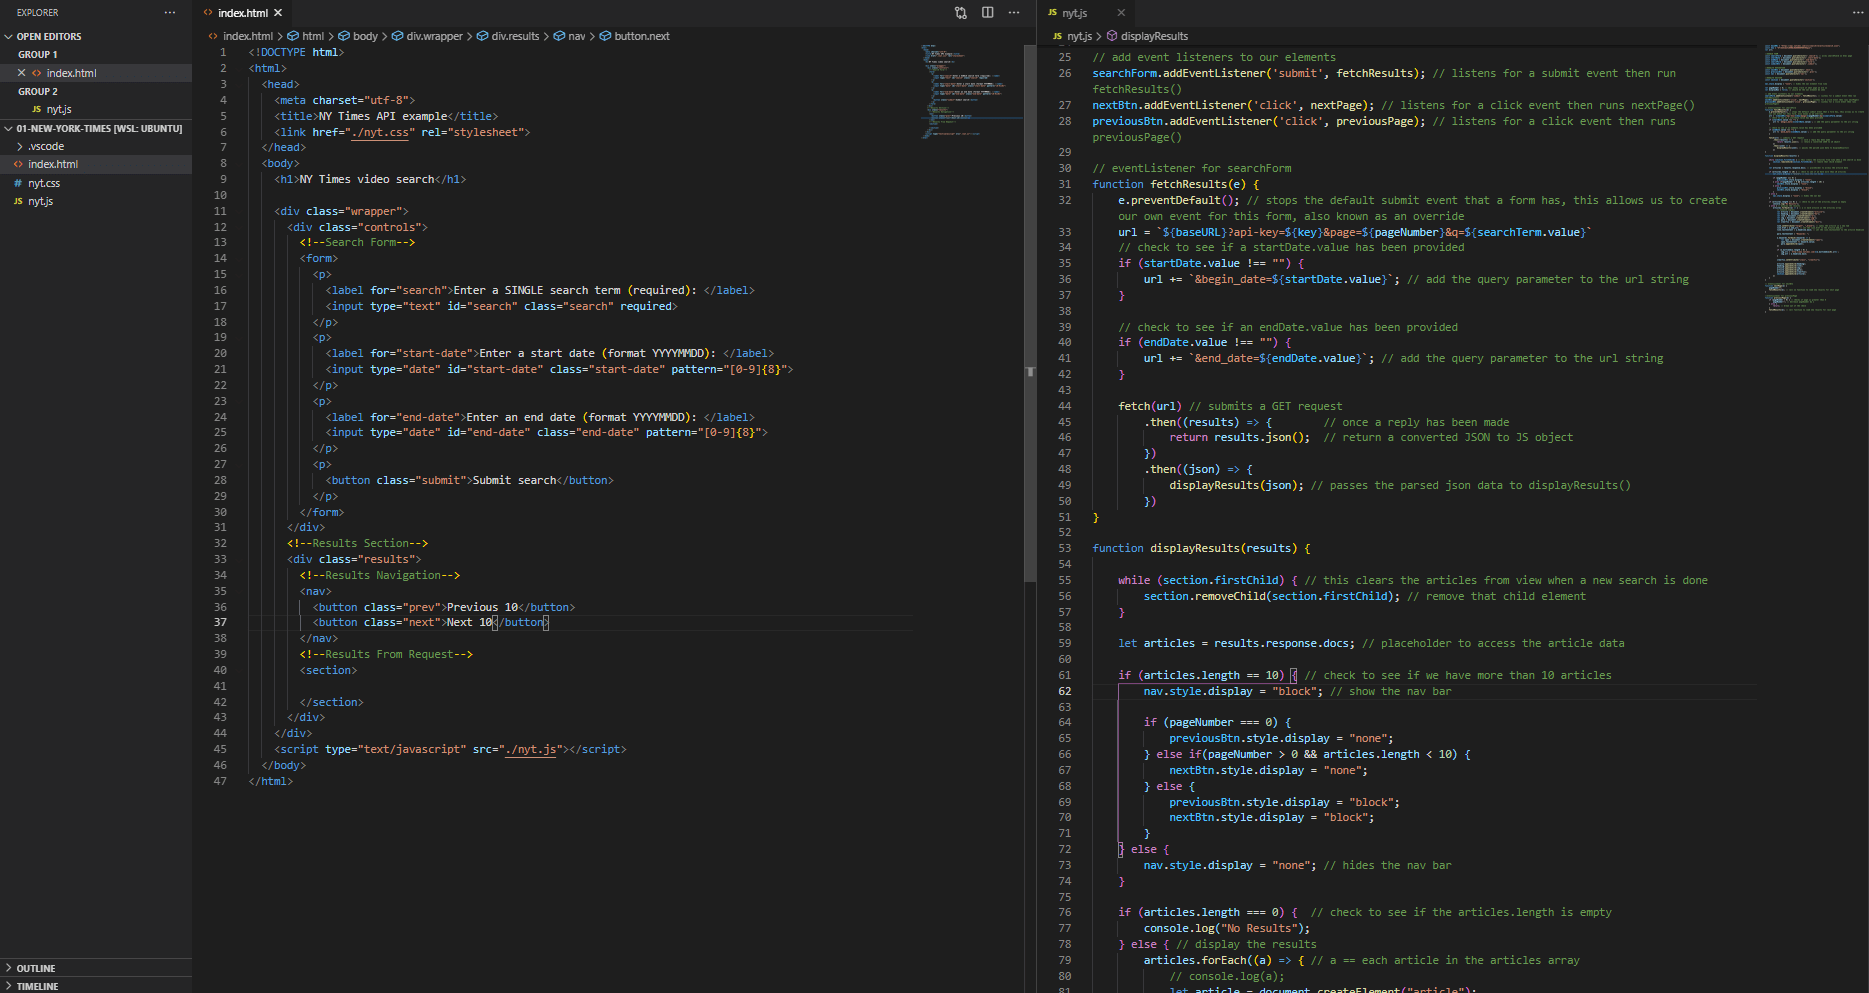Open left editor group's More Actions menu
1869x993 pixels.
tap(1014, 13)
